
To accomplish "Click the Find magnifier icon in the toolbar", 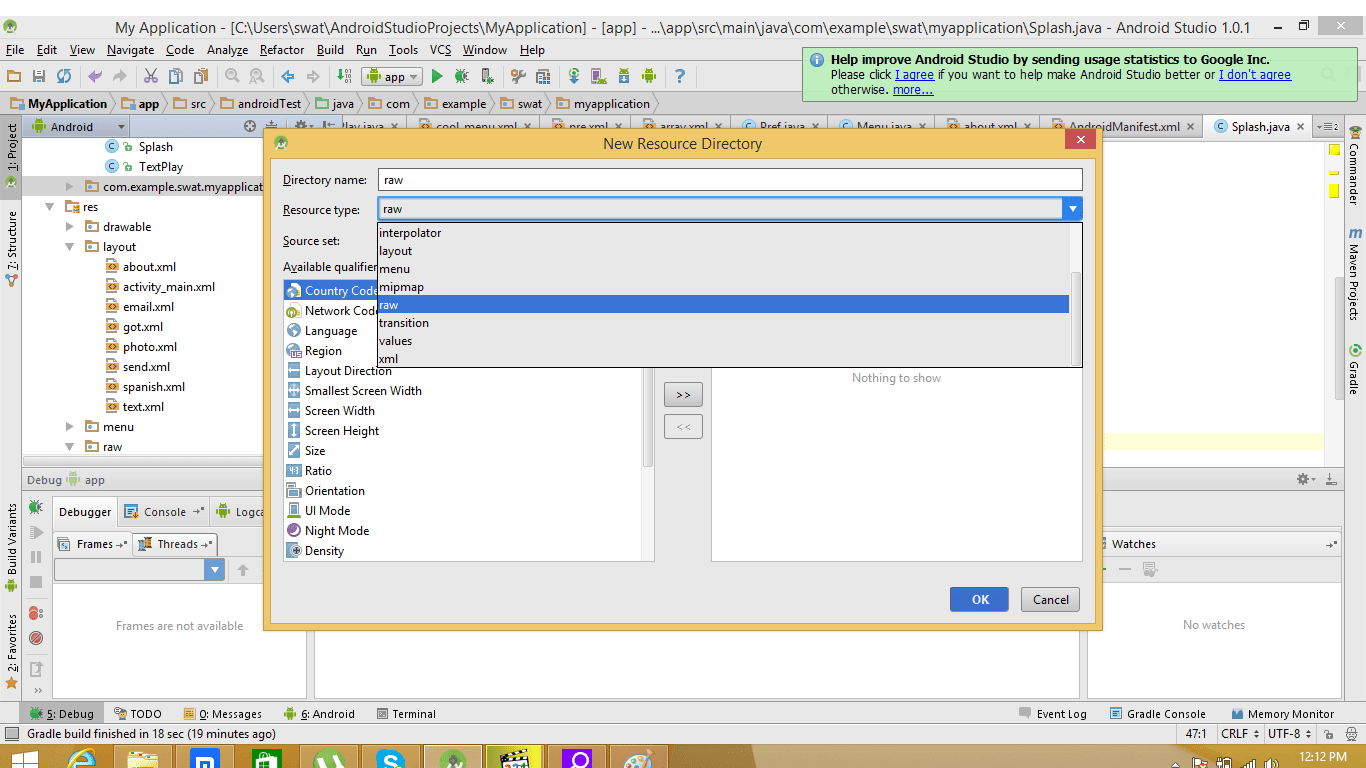I will [232, 76].
